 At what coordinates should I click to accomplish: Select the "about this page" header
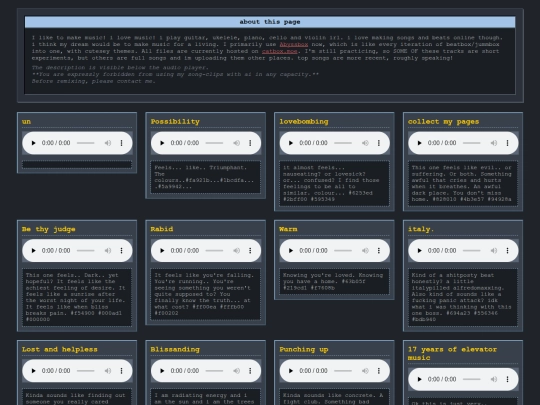270,22
